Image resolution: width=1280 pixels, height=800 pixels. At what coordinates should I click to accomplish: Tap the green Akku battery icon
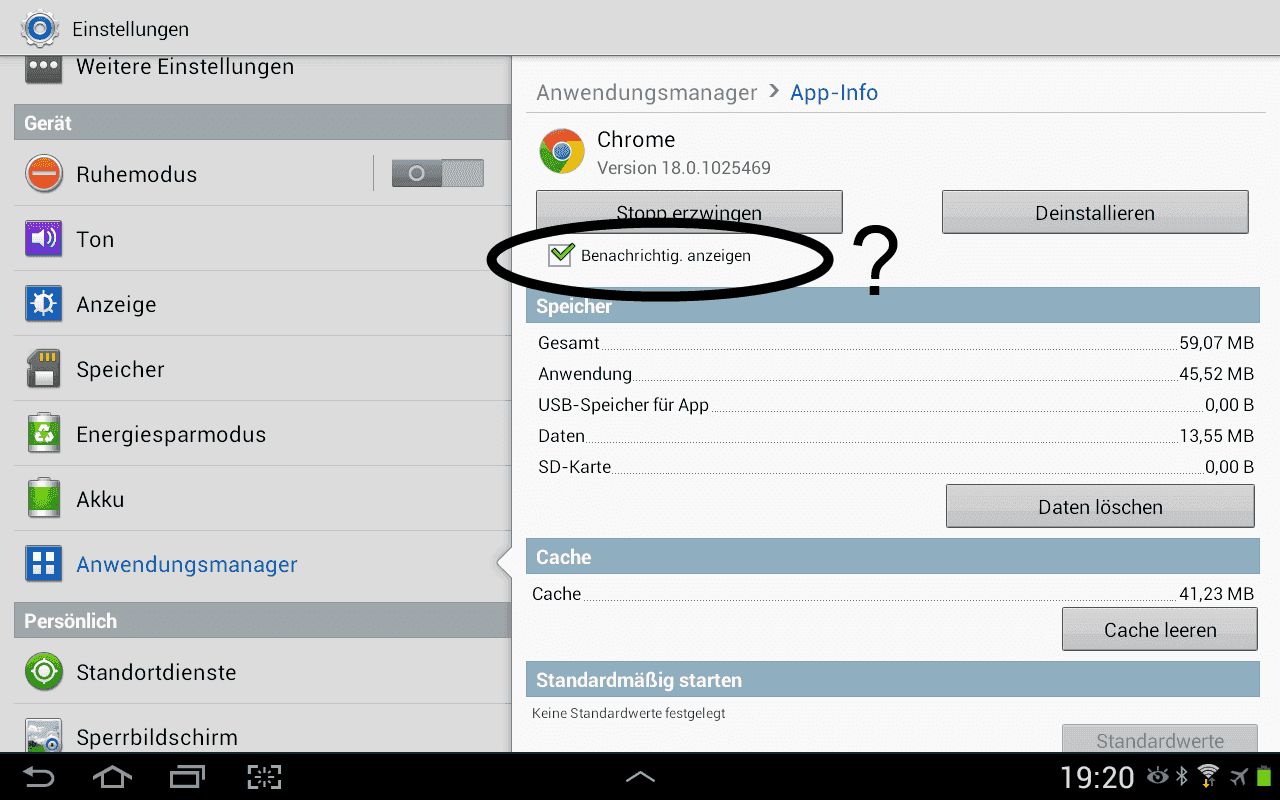[x=44, y=499]
